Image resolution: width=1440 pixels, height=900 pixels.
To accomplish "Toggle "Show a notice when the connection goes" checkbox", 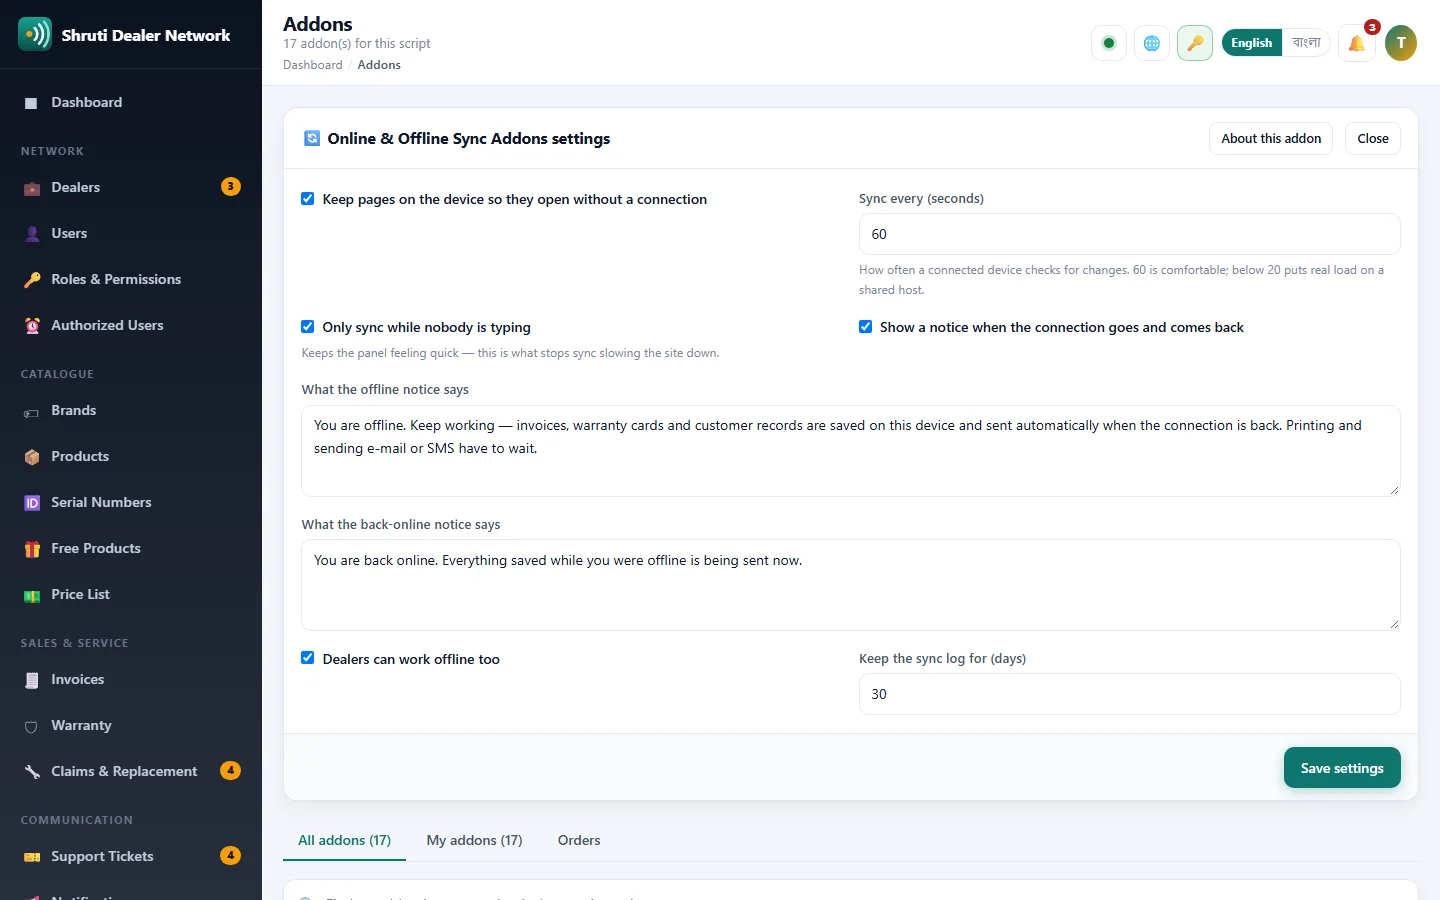I will [x=865, y=327].
